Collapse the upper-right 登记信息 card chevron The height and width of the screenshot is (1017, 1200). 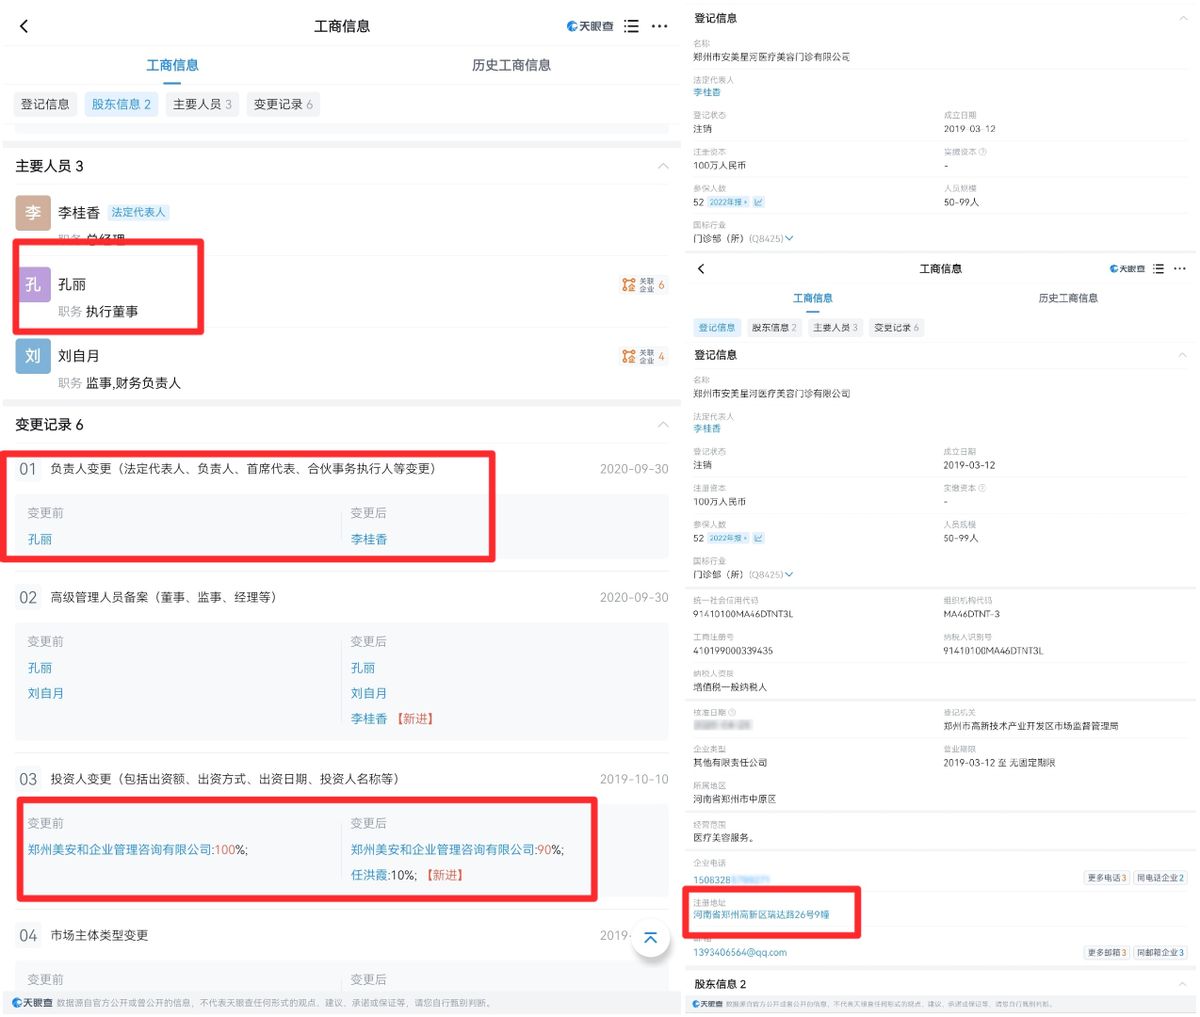point(1183,18)
